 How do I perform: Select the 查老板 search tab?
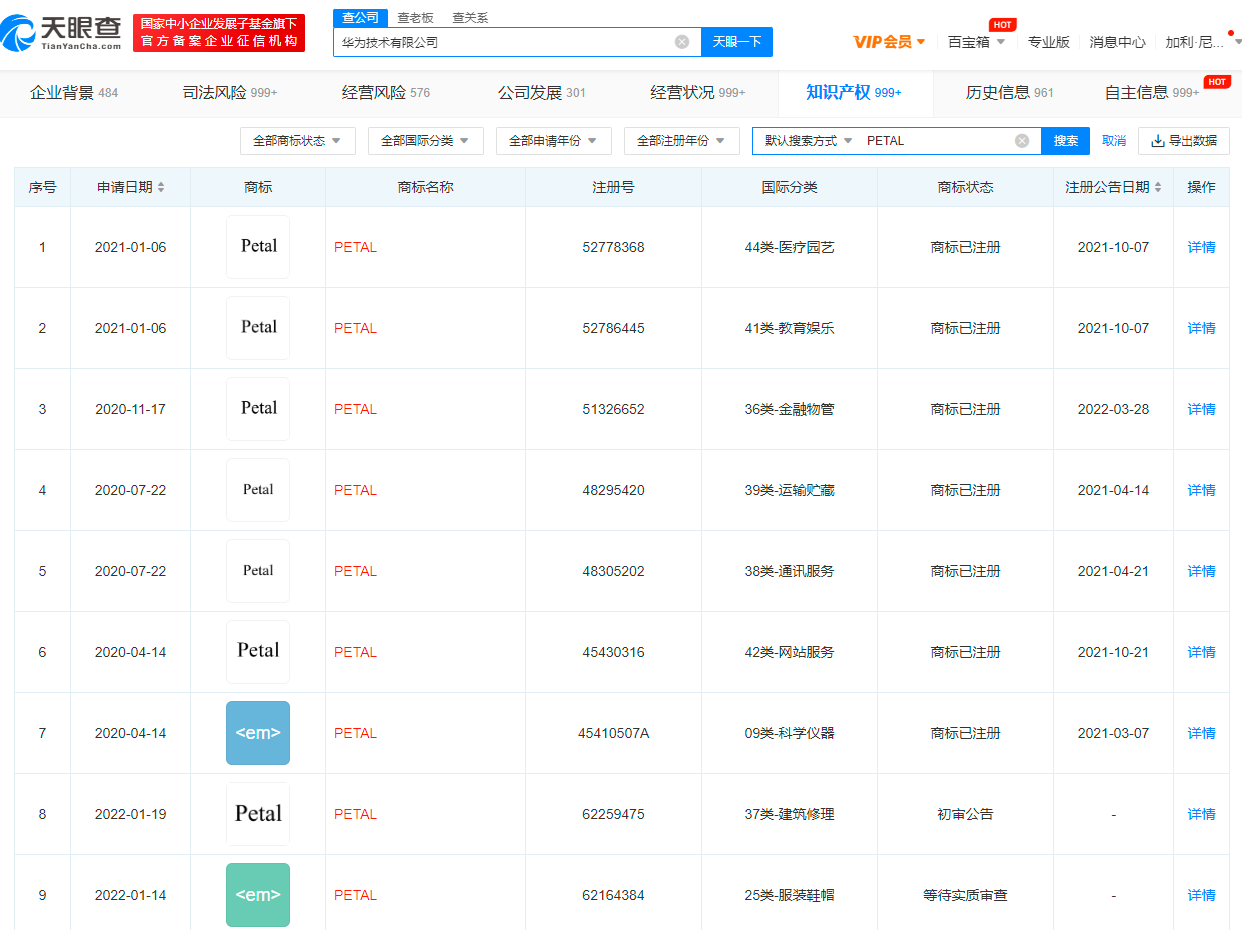[x=415, y=18]
